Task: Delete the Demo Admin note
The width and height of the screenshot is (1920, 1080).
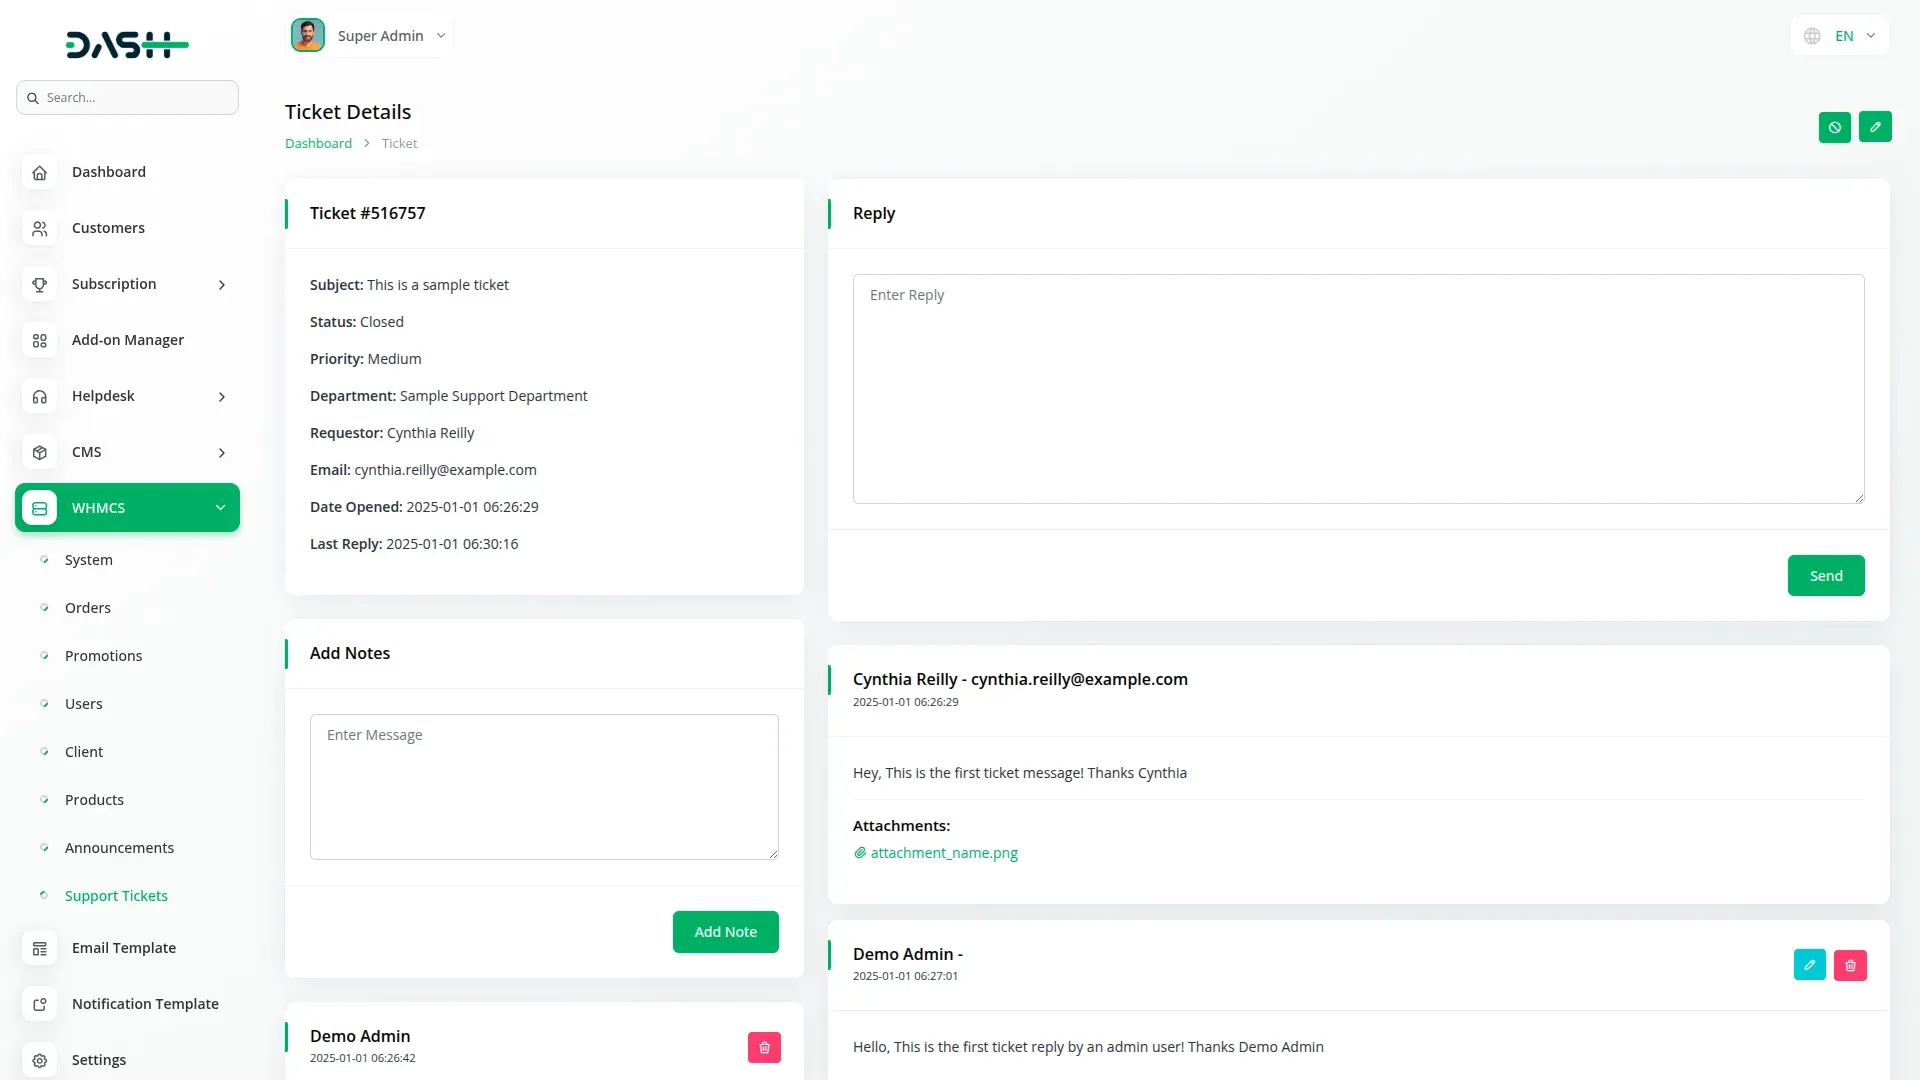Action: click(764, 1047)
